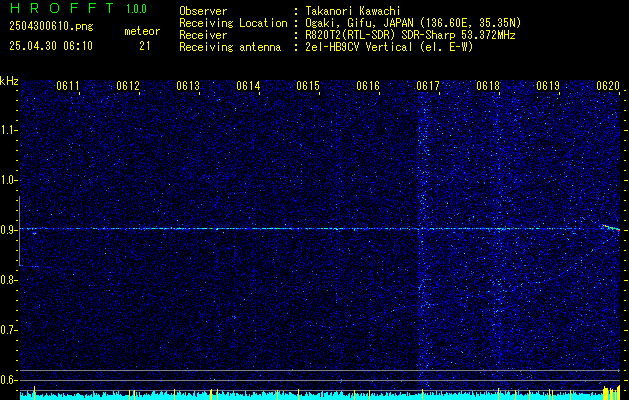Click time marker 0614
Screen dimensions: 629x400
248,86
